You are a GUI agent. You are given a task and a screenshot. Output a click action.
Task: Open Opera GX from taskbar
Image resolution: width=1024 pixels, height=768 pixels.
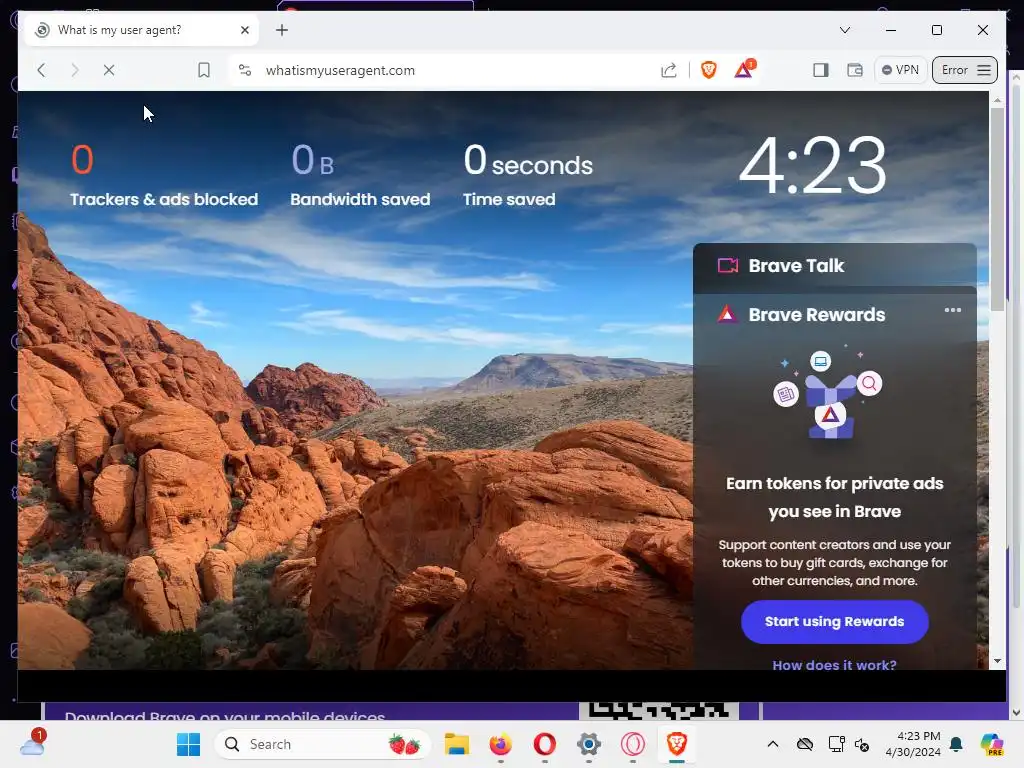[x=632, y=744]
